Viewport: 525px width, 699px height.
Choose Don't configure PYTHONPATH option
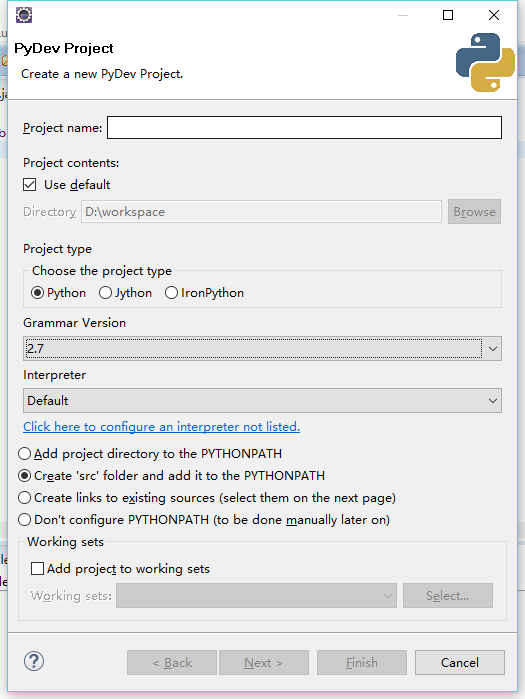25,520
